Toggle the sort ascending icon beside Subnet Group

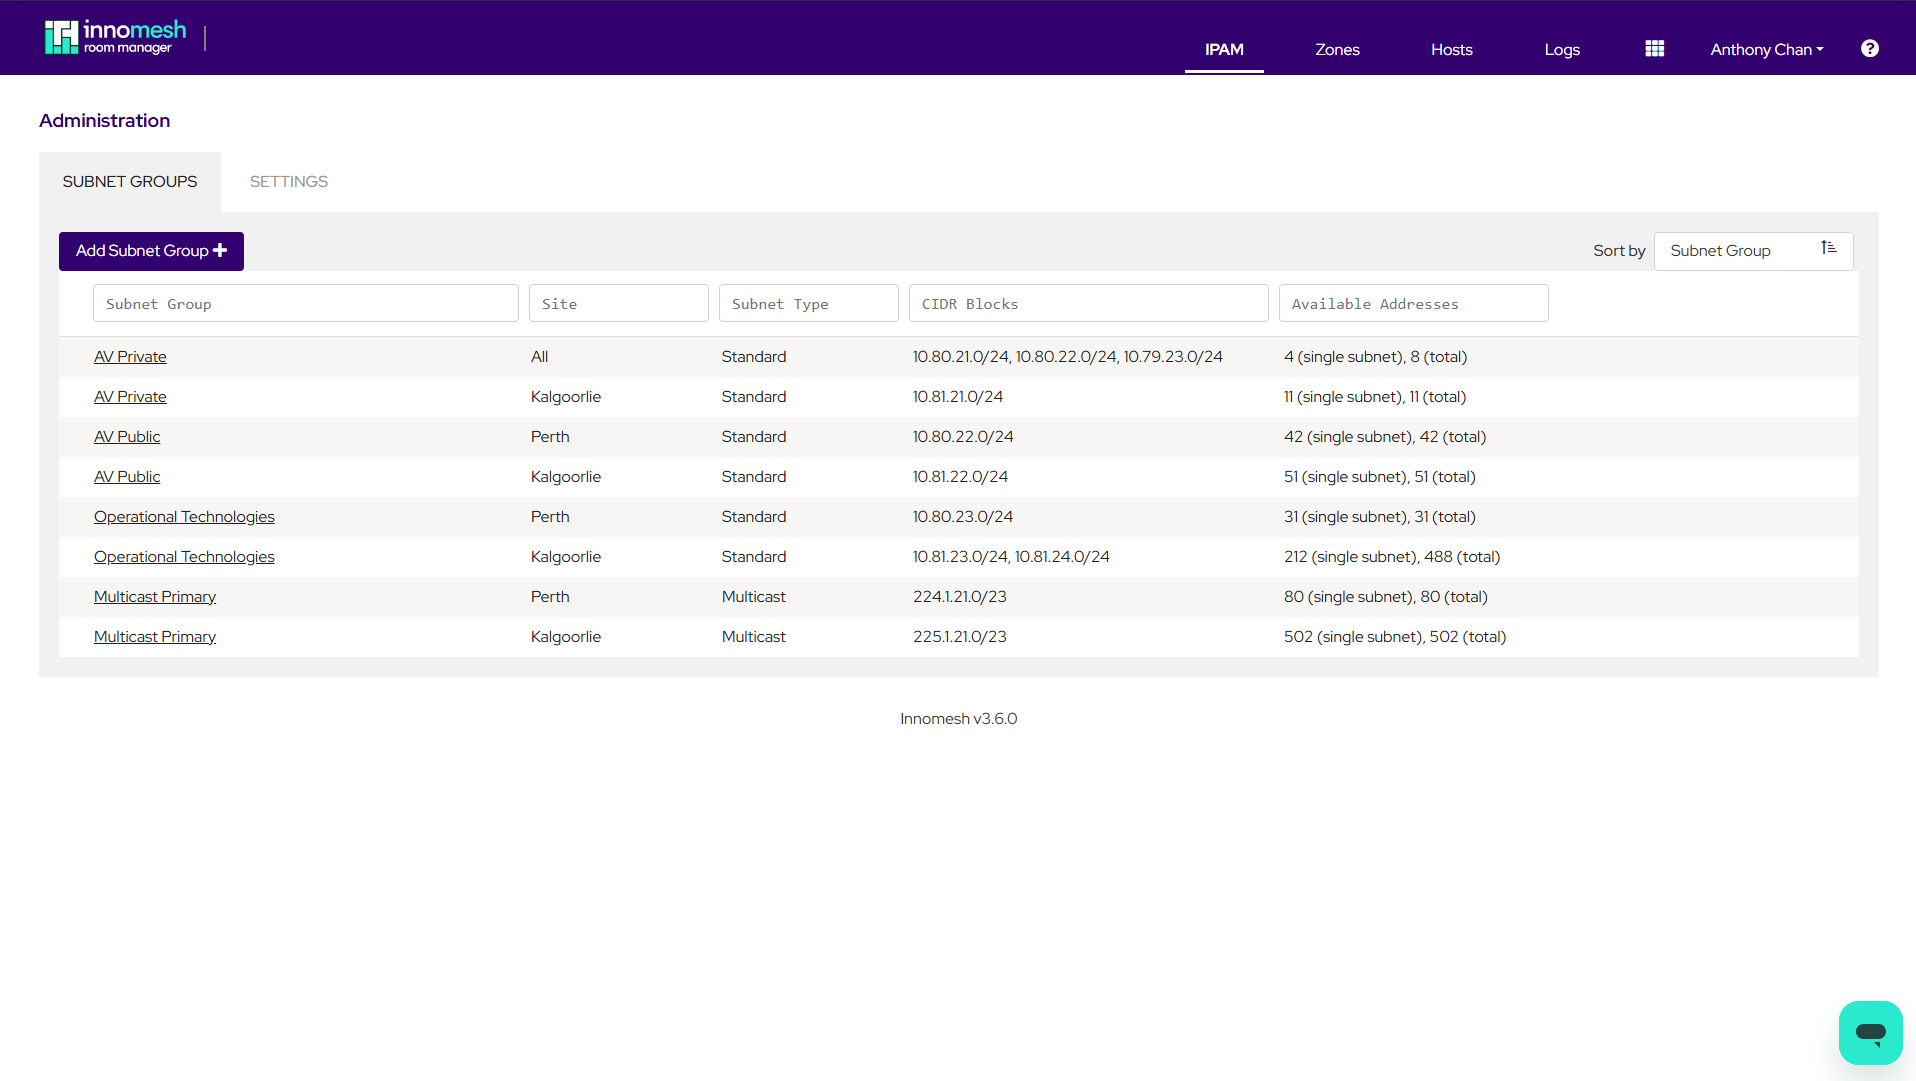click(1829, 248)
